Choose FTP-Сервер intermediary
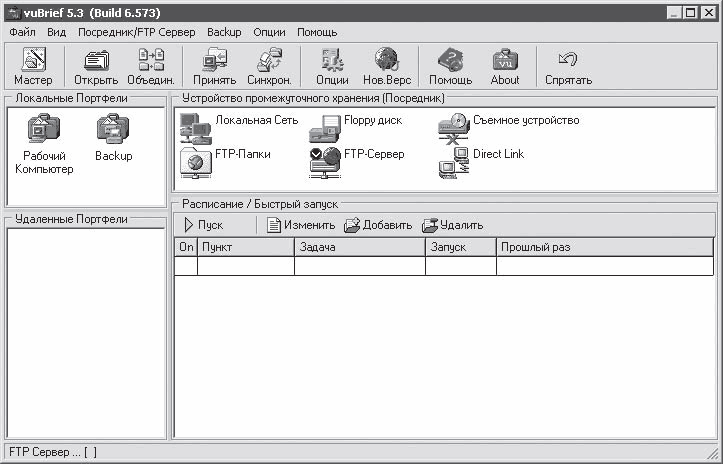The height and width of the screenshot is (464, 723). (x=356, y=162)
